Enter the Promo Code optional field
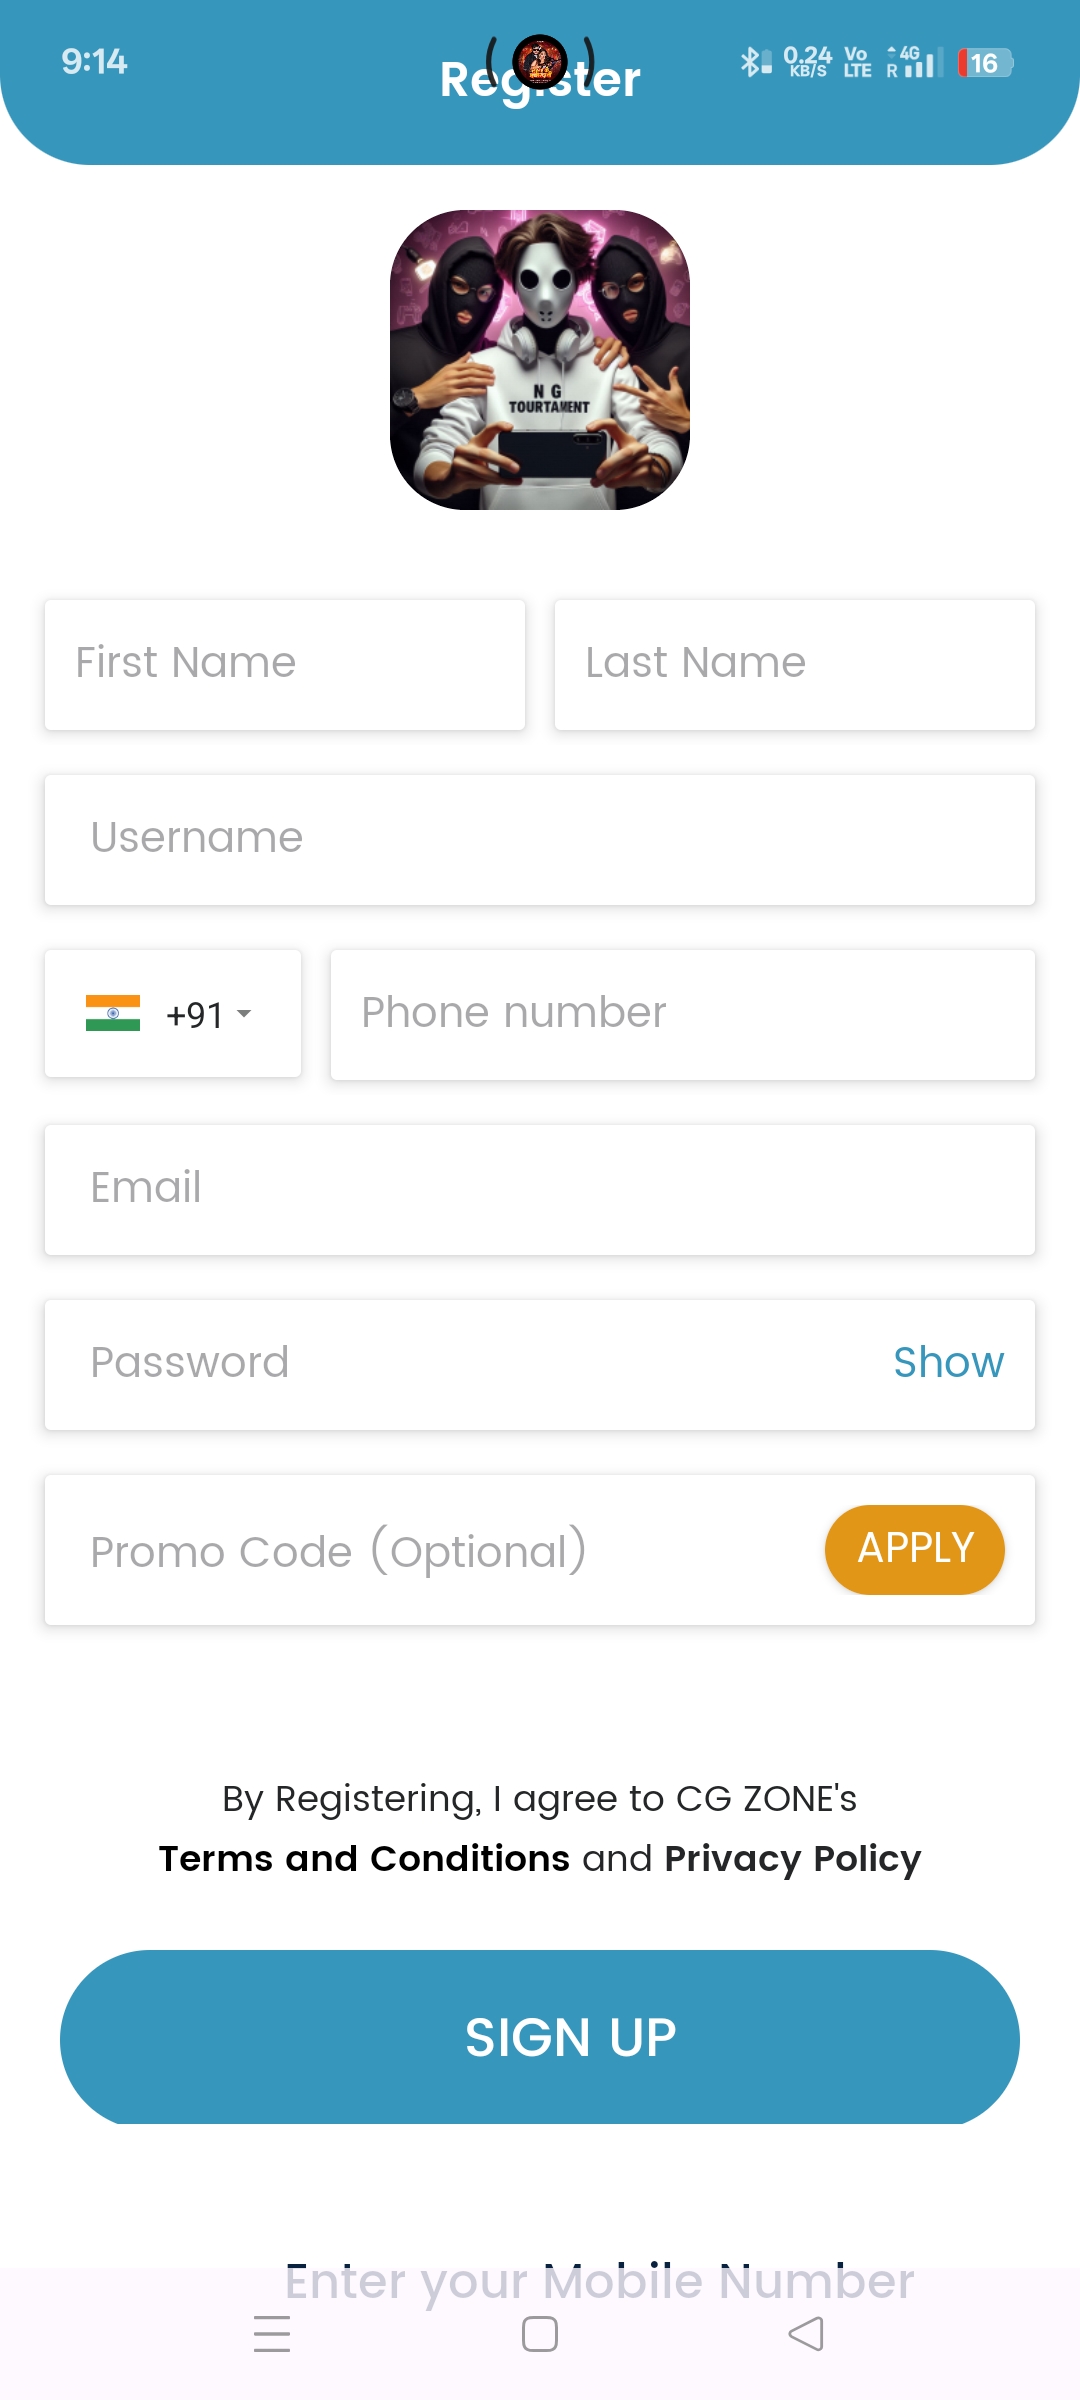Screen dimensions: 1080x2400 pos(430,1550)
